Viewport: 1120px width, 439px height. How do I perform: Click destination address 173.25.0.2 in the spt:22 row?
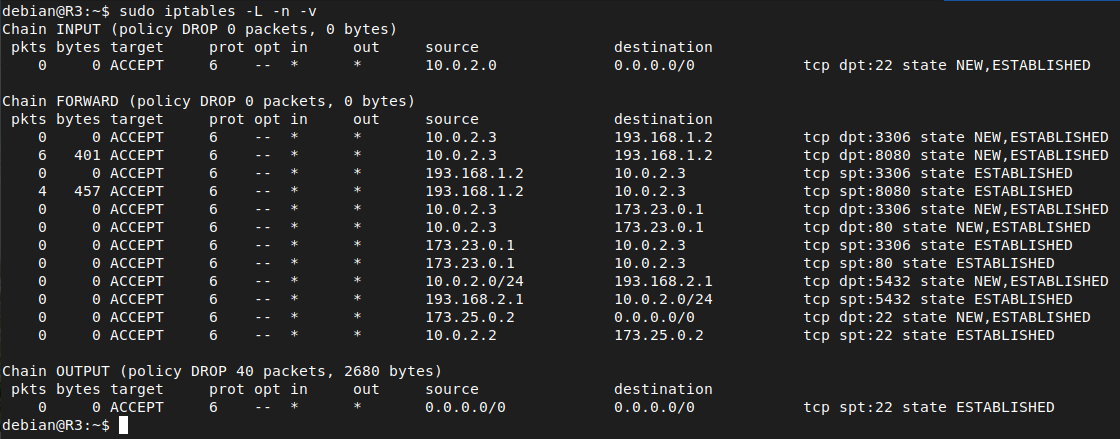pos(659,335)
